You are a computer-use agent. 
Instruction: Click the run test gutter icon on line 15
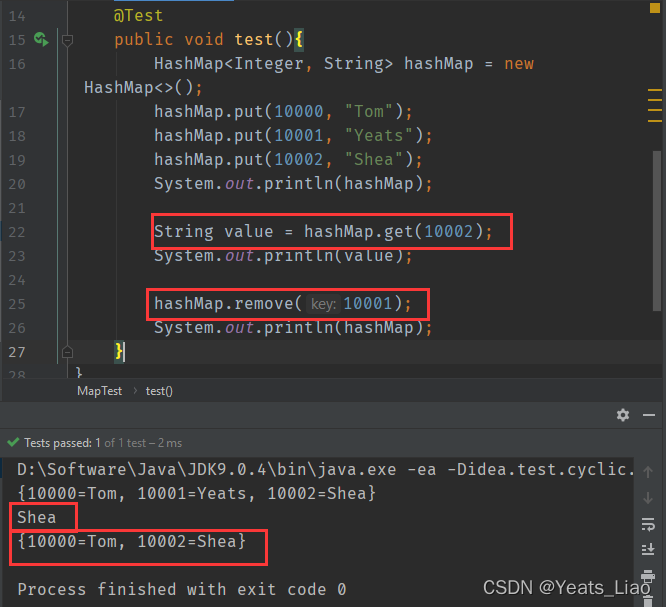click(41, 40)
